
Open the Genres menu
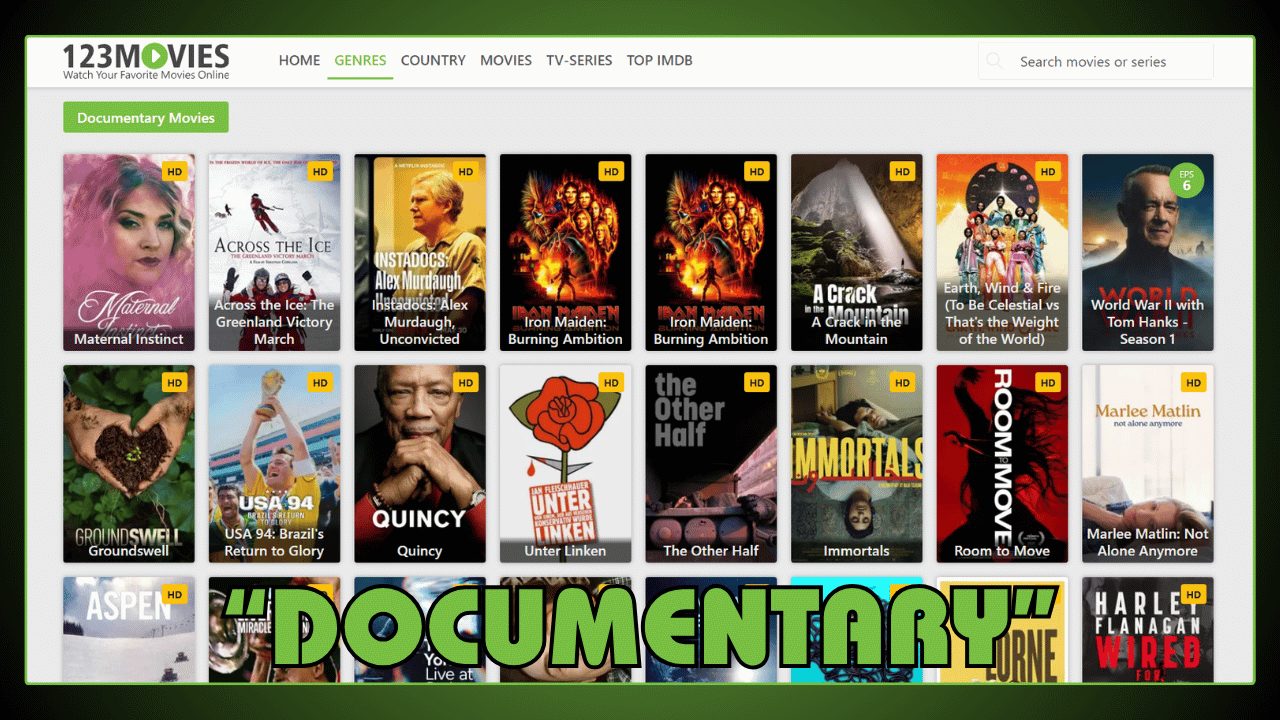click(360, 60)
